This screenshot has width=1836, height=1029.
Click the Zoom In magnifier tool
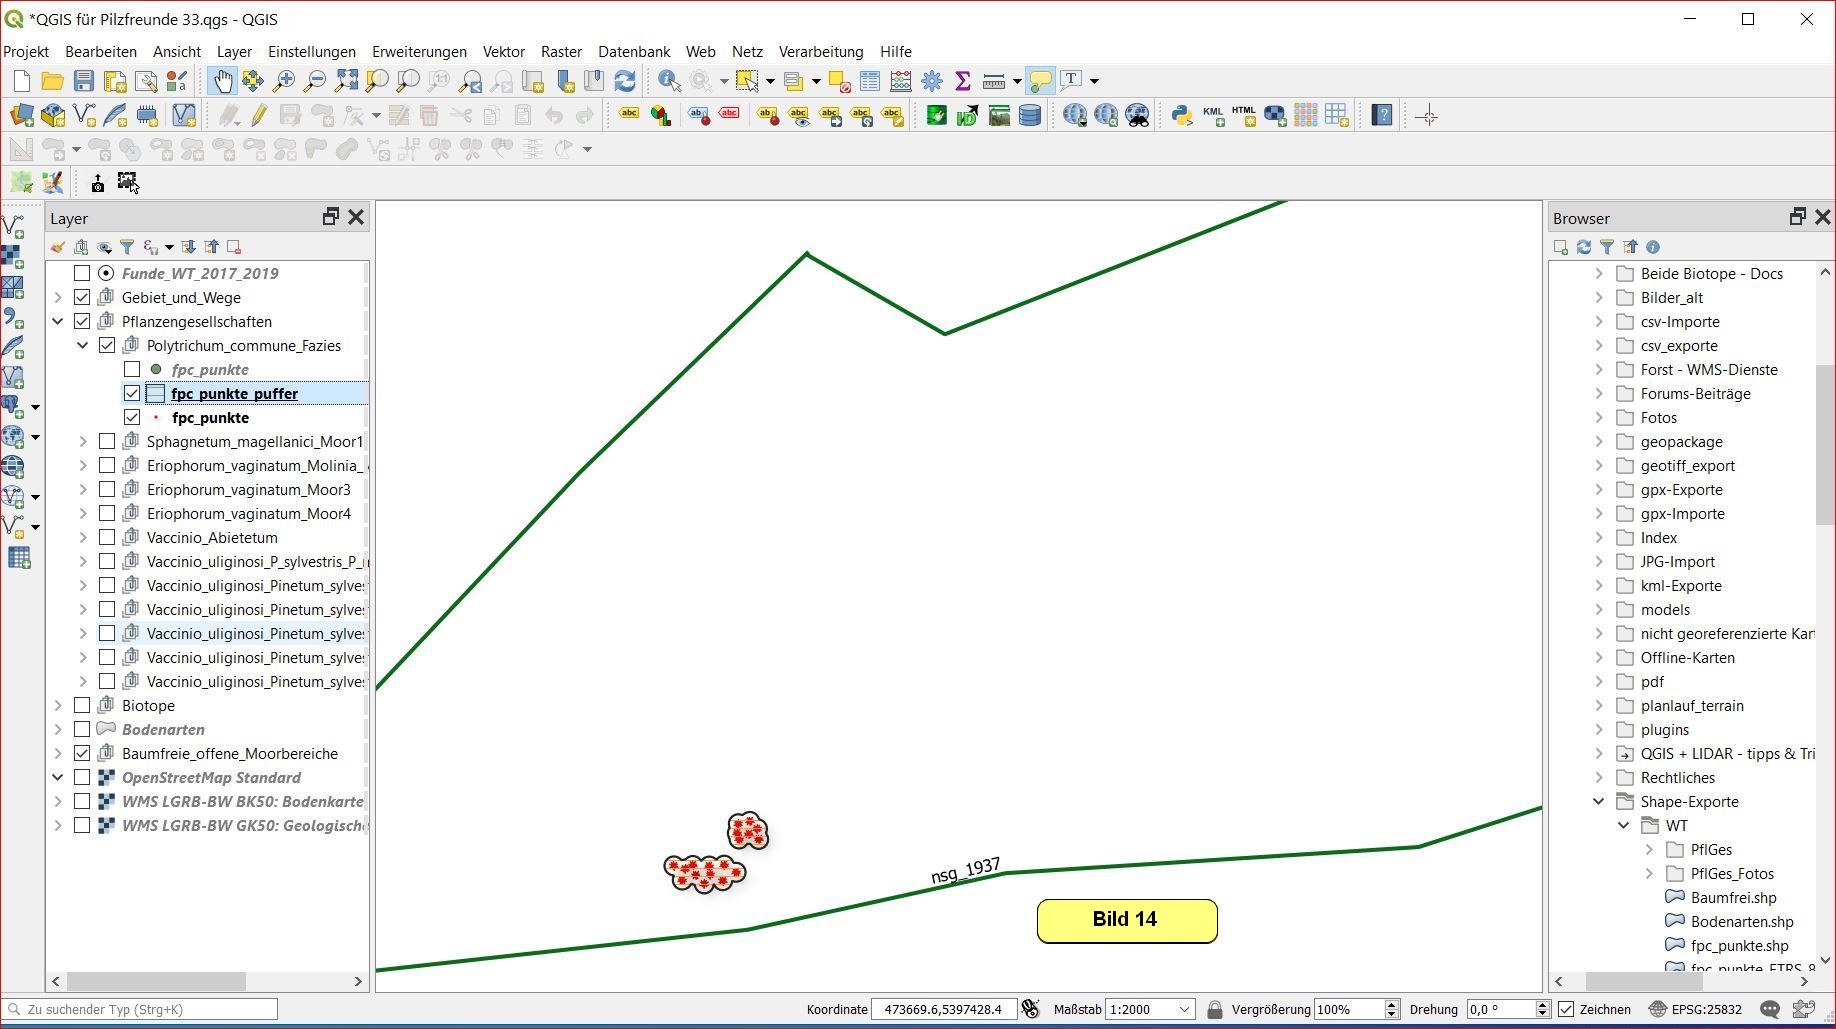(x=284, y=81)
